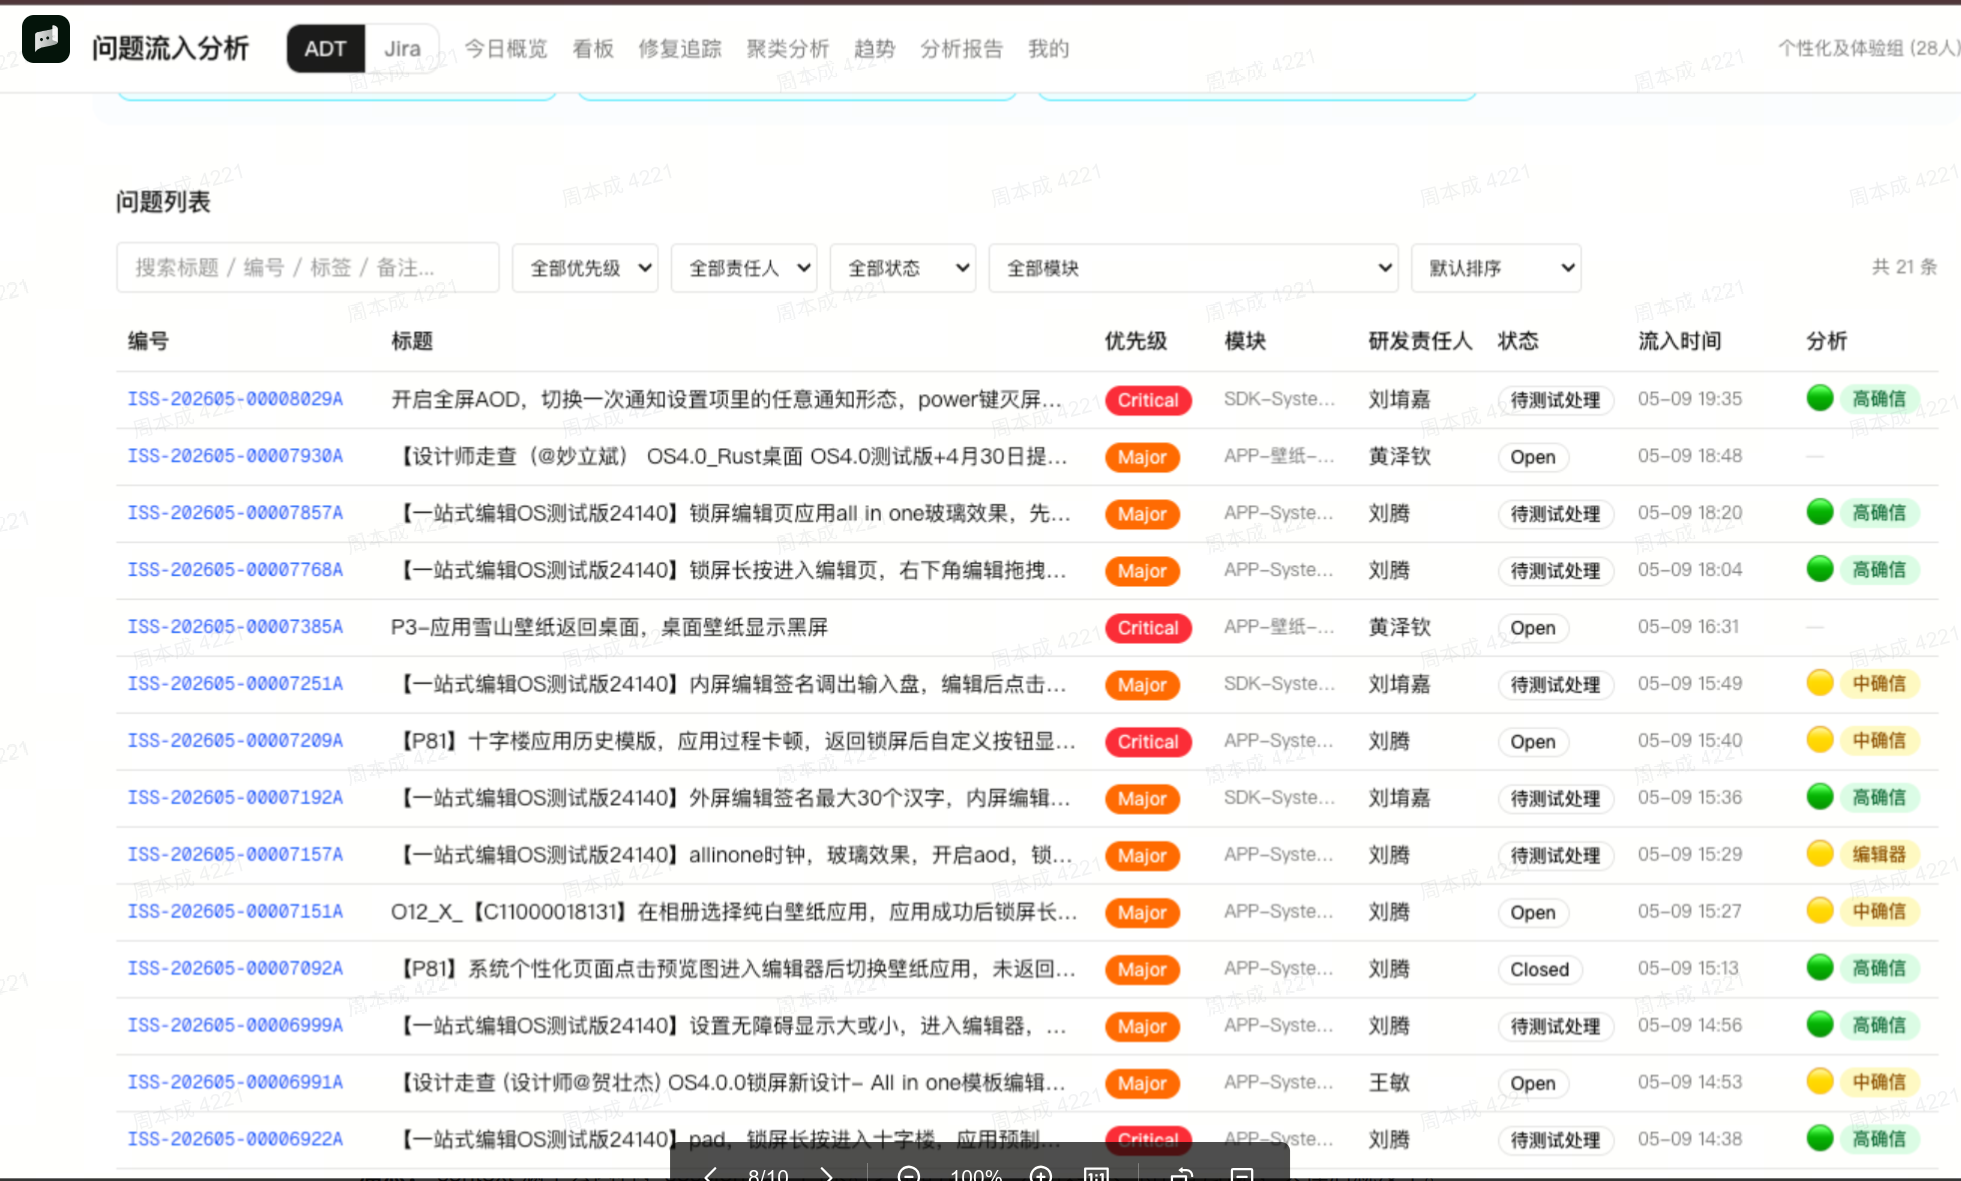Viewport: 1961px width, 1181px height.
Task: Open the 全部责任人 owner filter dropdown
Action: click(x=744, y=268)
